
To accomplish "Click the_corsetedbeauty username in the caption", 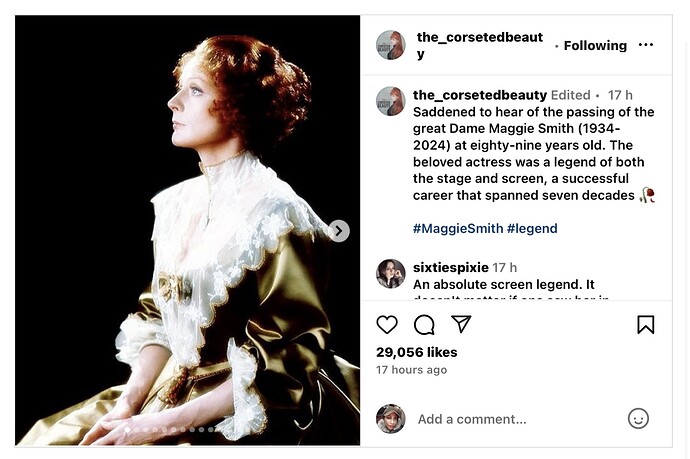I will 480,95.
